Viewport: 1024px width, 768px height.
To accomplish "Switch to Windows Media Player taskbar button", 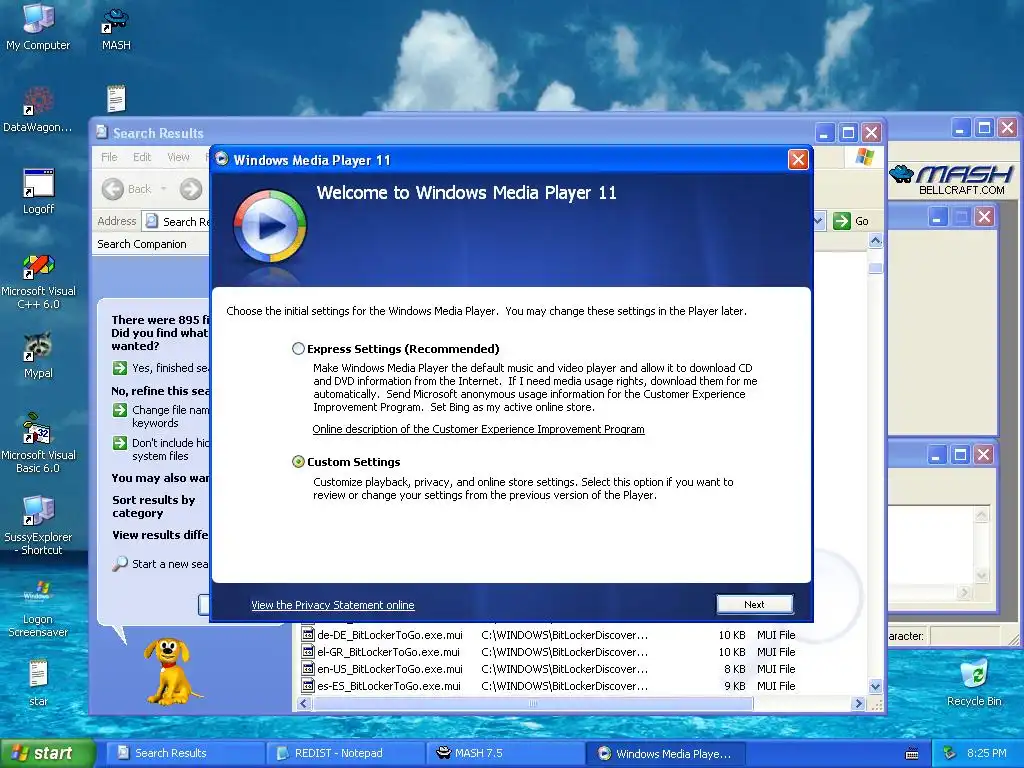I will pyautogui.click(x=665, y=753).
